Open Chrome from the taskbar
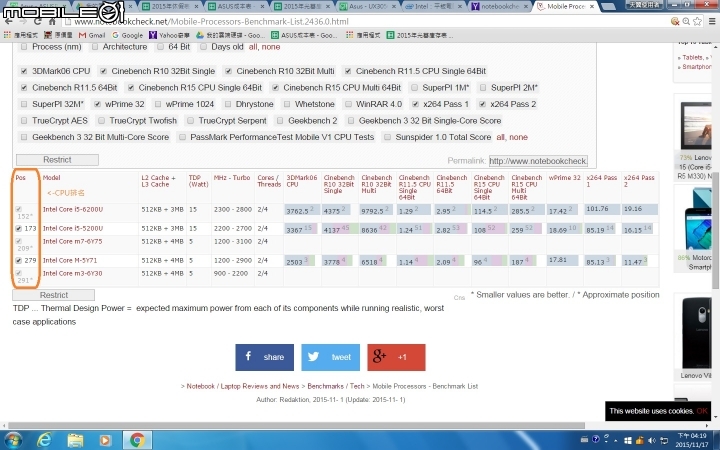This screenshot has height=450, width=720. coord(136,440)
